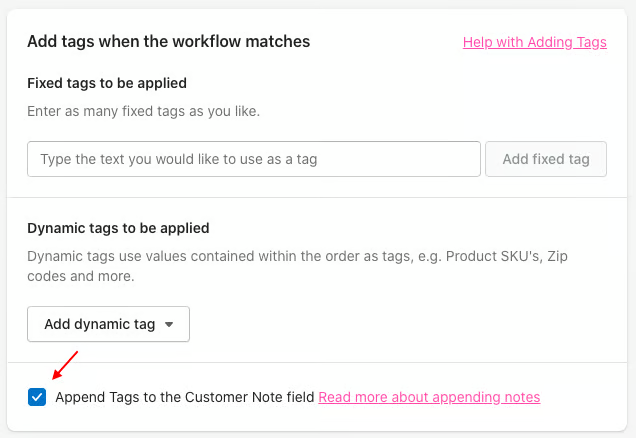Click appending notes in the pink link
636x438 pixels.
pyautogui.click(x=486, y=397)
